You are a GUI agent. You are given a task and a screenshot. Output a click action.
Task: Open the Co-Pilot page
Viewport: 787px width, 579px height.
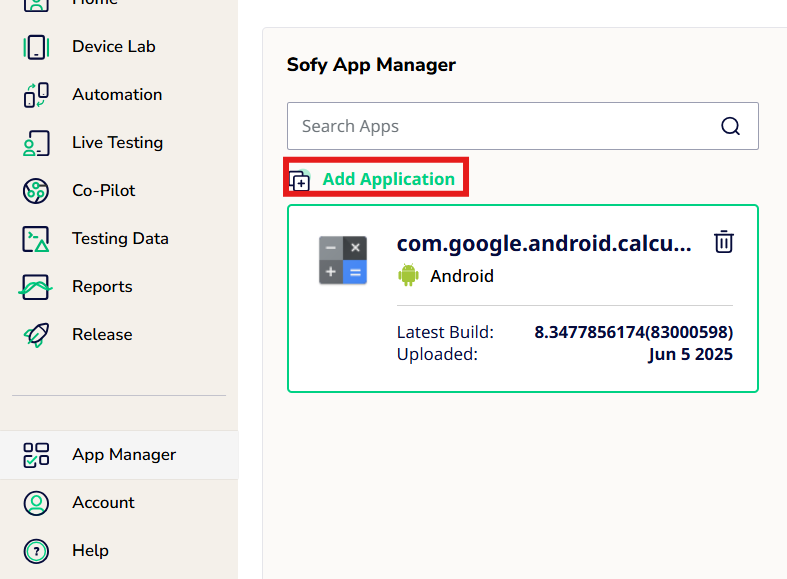pyautogui.click(x=103, y=191)
